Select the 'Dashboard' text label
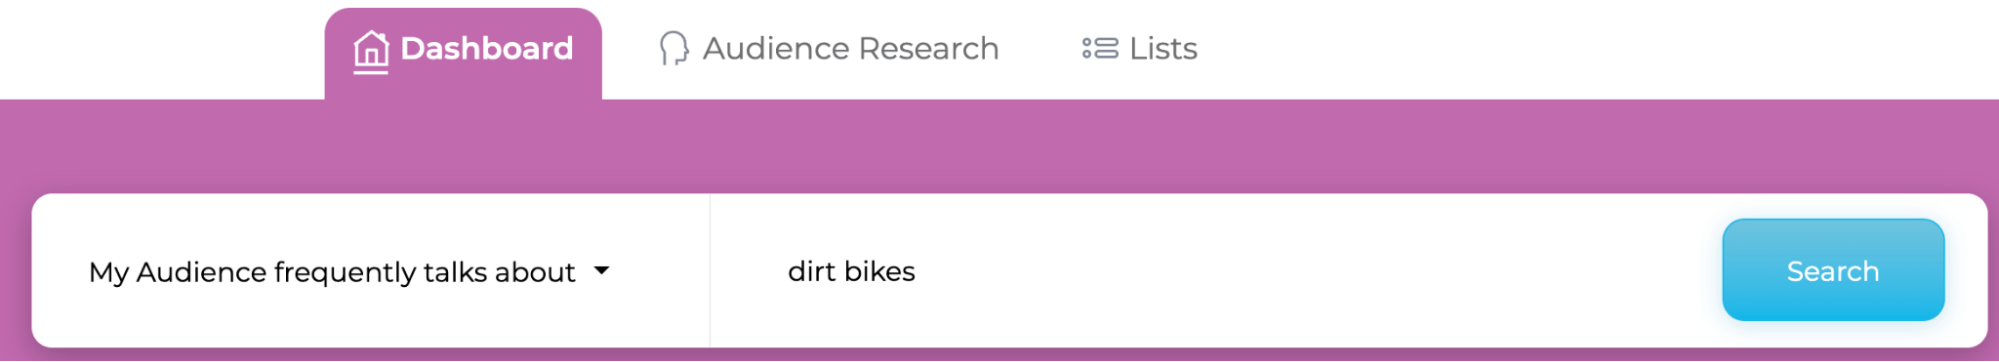Image resolution: width=1999 pixels, height=362 pixels. click(x=487, y=48)
